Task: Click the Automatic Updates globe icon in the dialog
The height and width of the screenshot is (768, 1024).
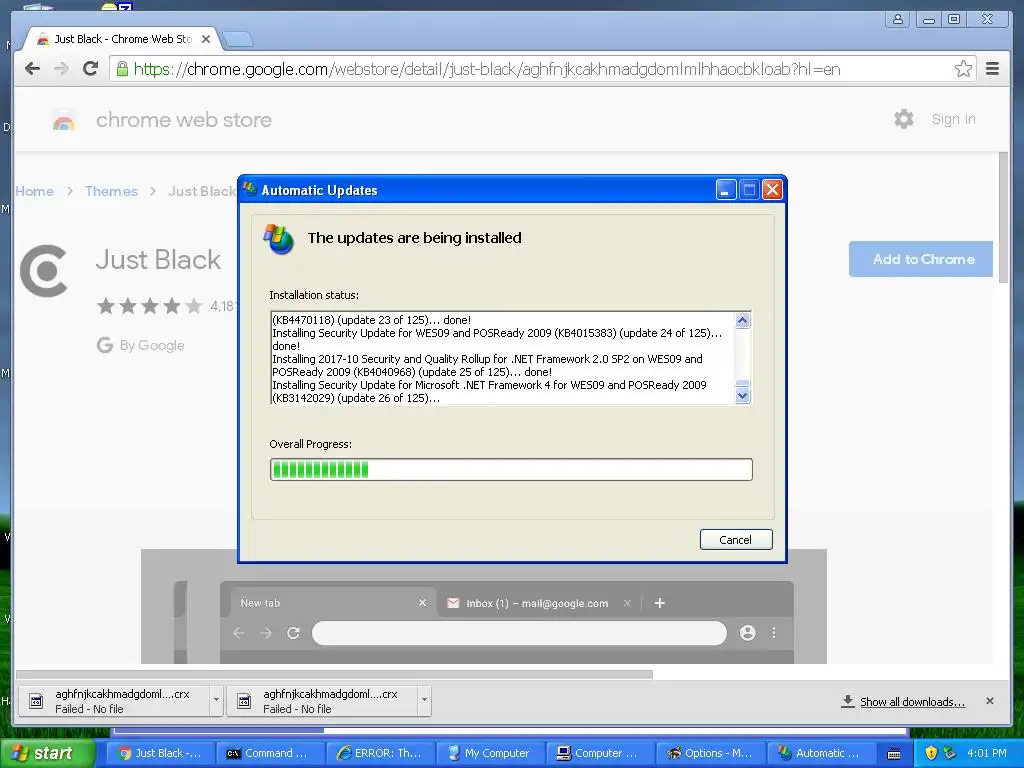Action: [278, 239]
